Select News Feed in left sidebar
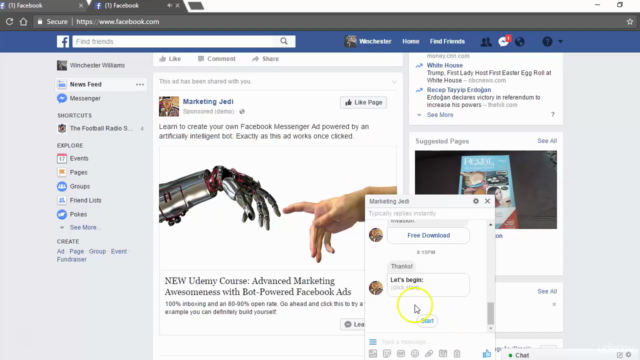The width and height of the screenshot is (640, 360). tap(100, 84)
